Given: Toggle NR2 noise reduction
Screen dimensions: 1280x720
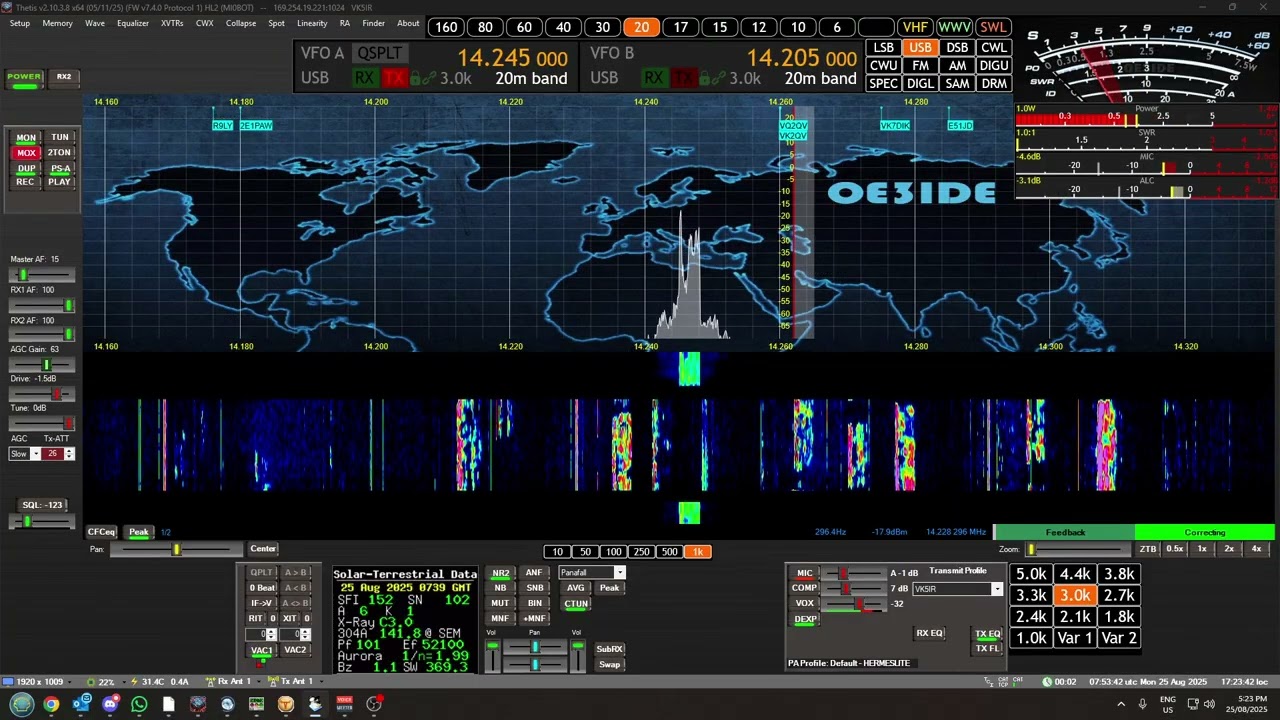Looking at the screenshot, I should pyautogui.click(x=500, y=573).
